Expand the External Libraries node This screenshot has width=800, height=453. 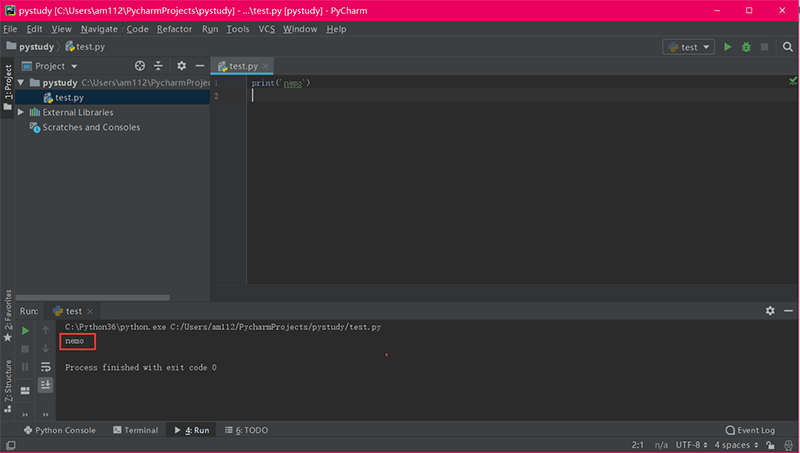tap(21, 112)
